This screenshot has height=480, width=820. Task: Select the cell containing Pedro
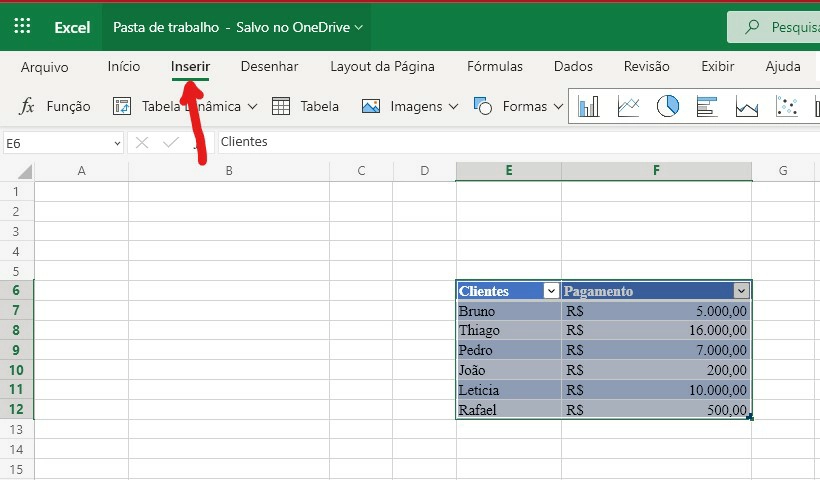click(509, 350)
